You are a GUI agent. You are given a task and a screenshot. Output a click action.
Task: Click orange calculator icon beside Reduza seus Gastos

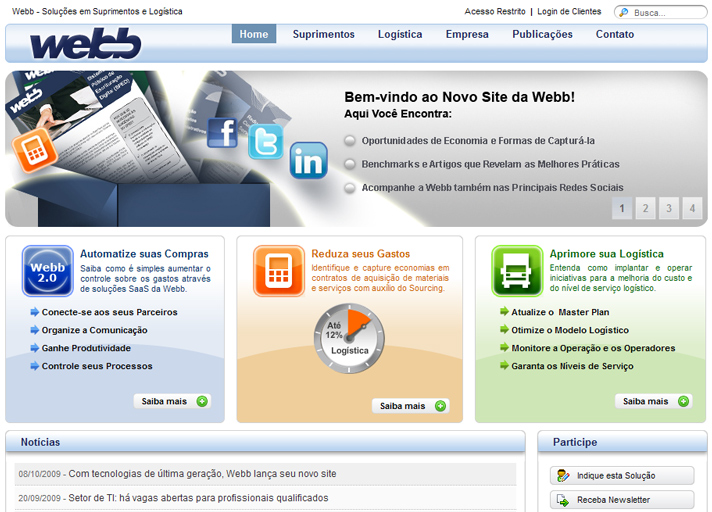pyautogui.click(x=279, y=271)
